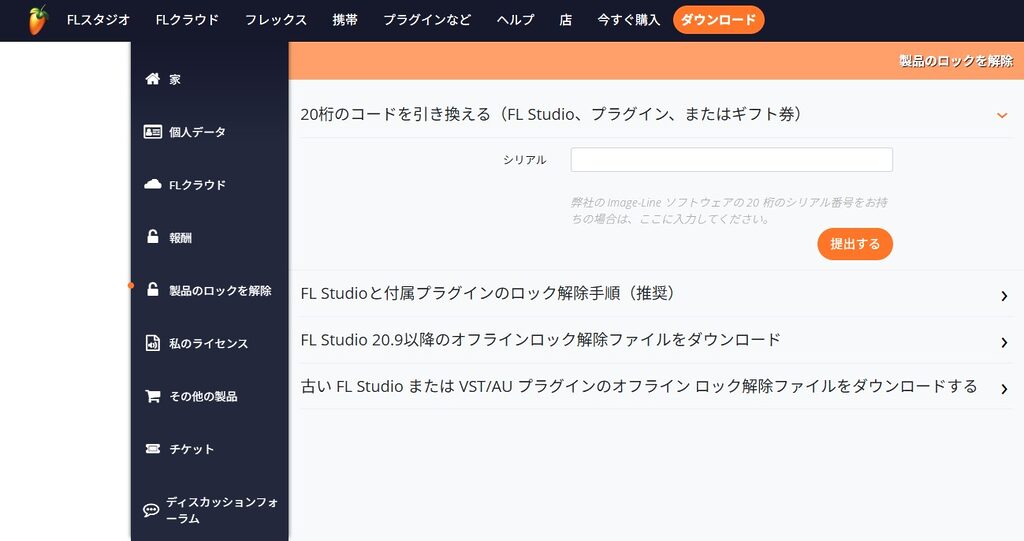
Task: Open ディスカッションフォーラム sidebar link
Action: 222,510
